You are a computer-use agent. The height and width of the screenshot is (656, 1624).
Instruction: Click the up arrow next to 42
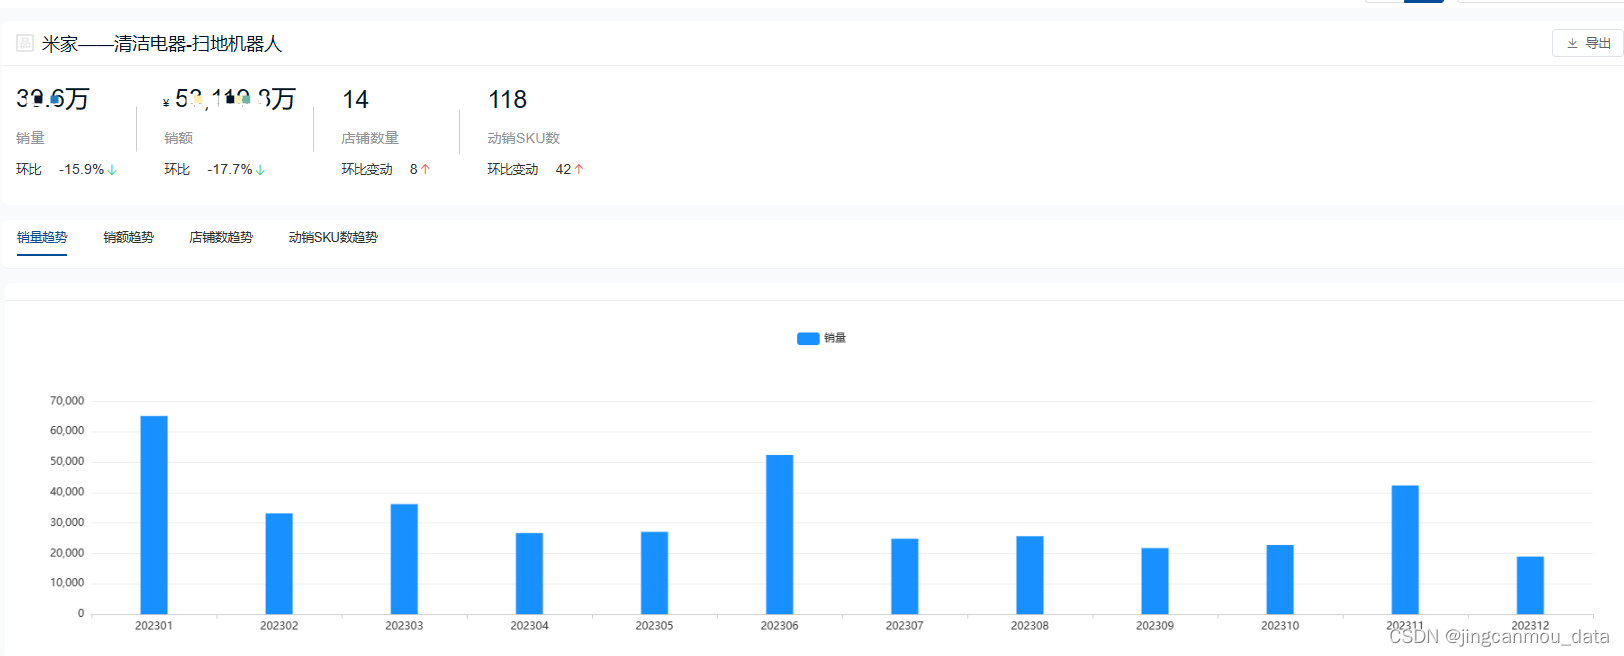(x=578, y=169)
